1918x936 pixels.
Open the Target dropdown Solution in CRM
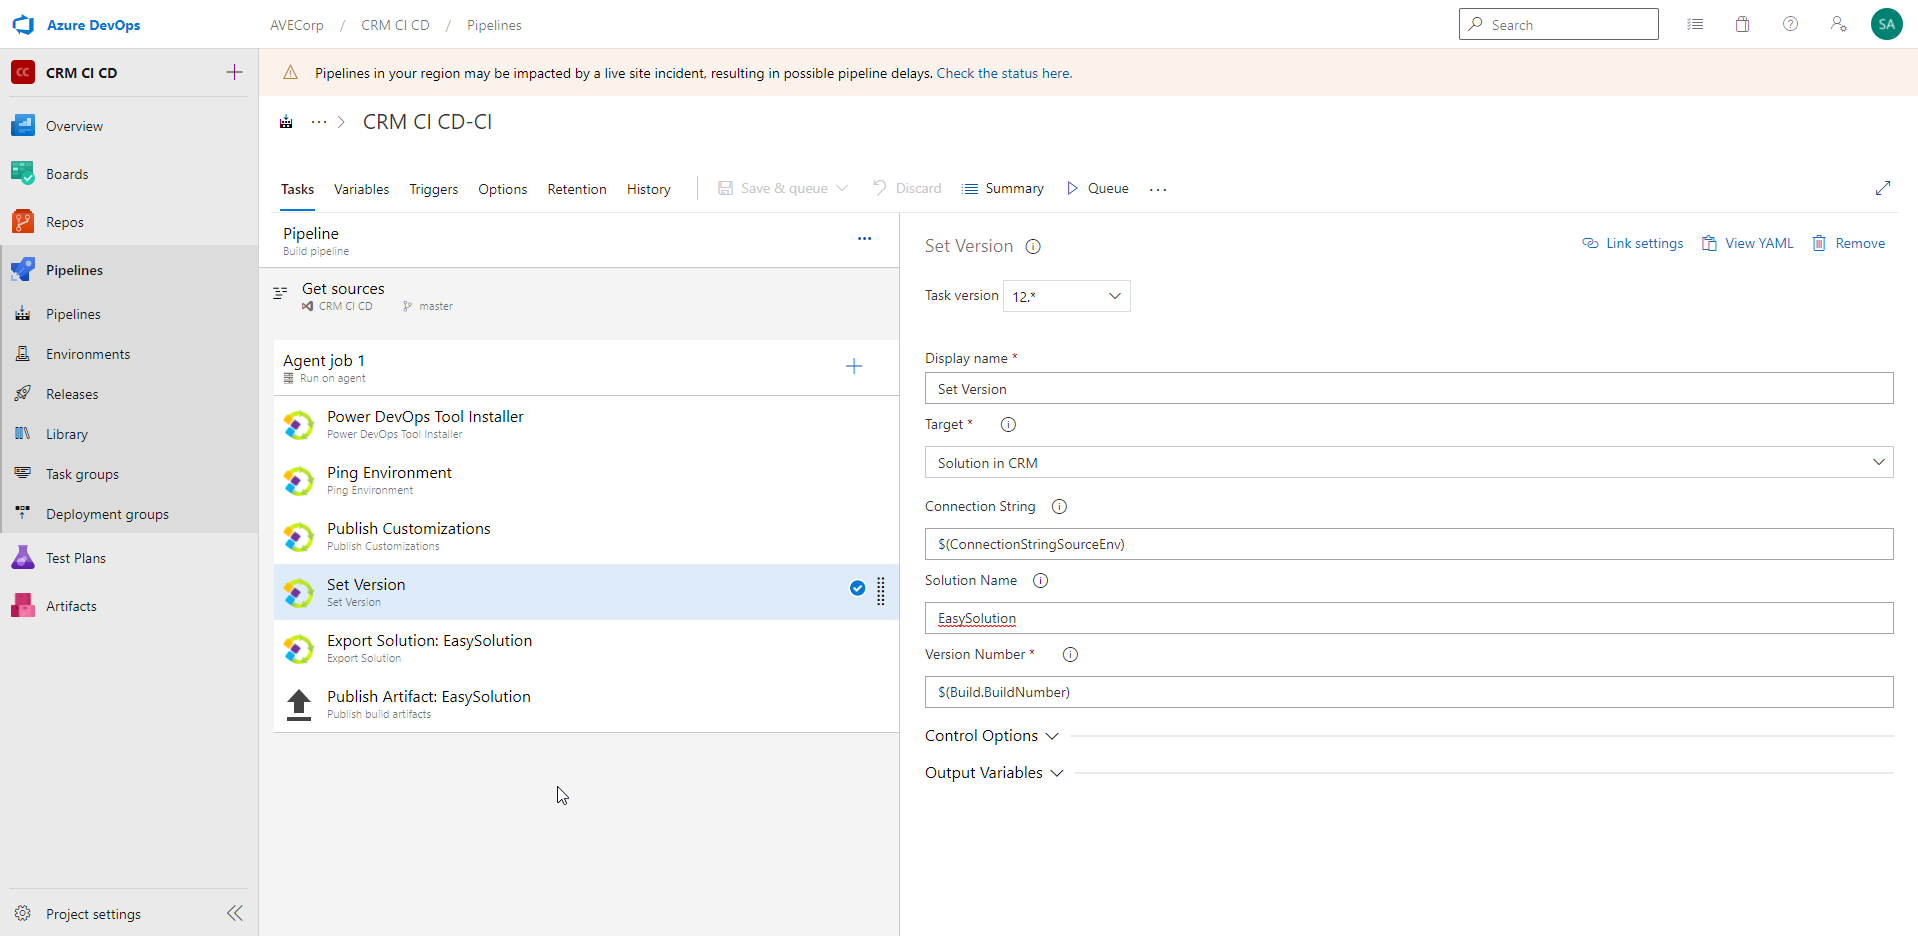[1408, 462]
